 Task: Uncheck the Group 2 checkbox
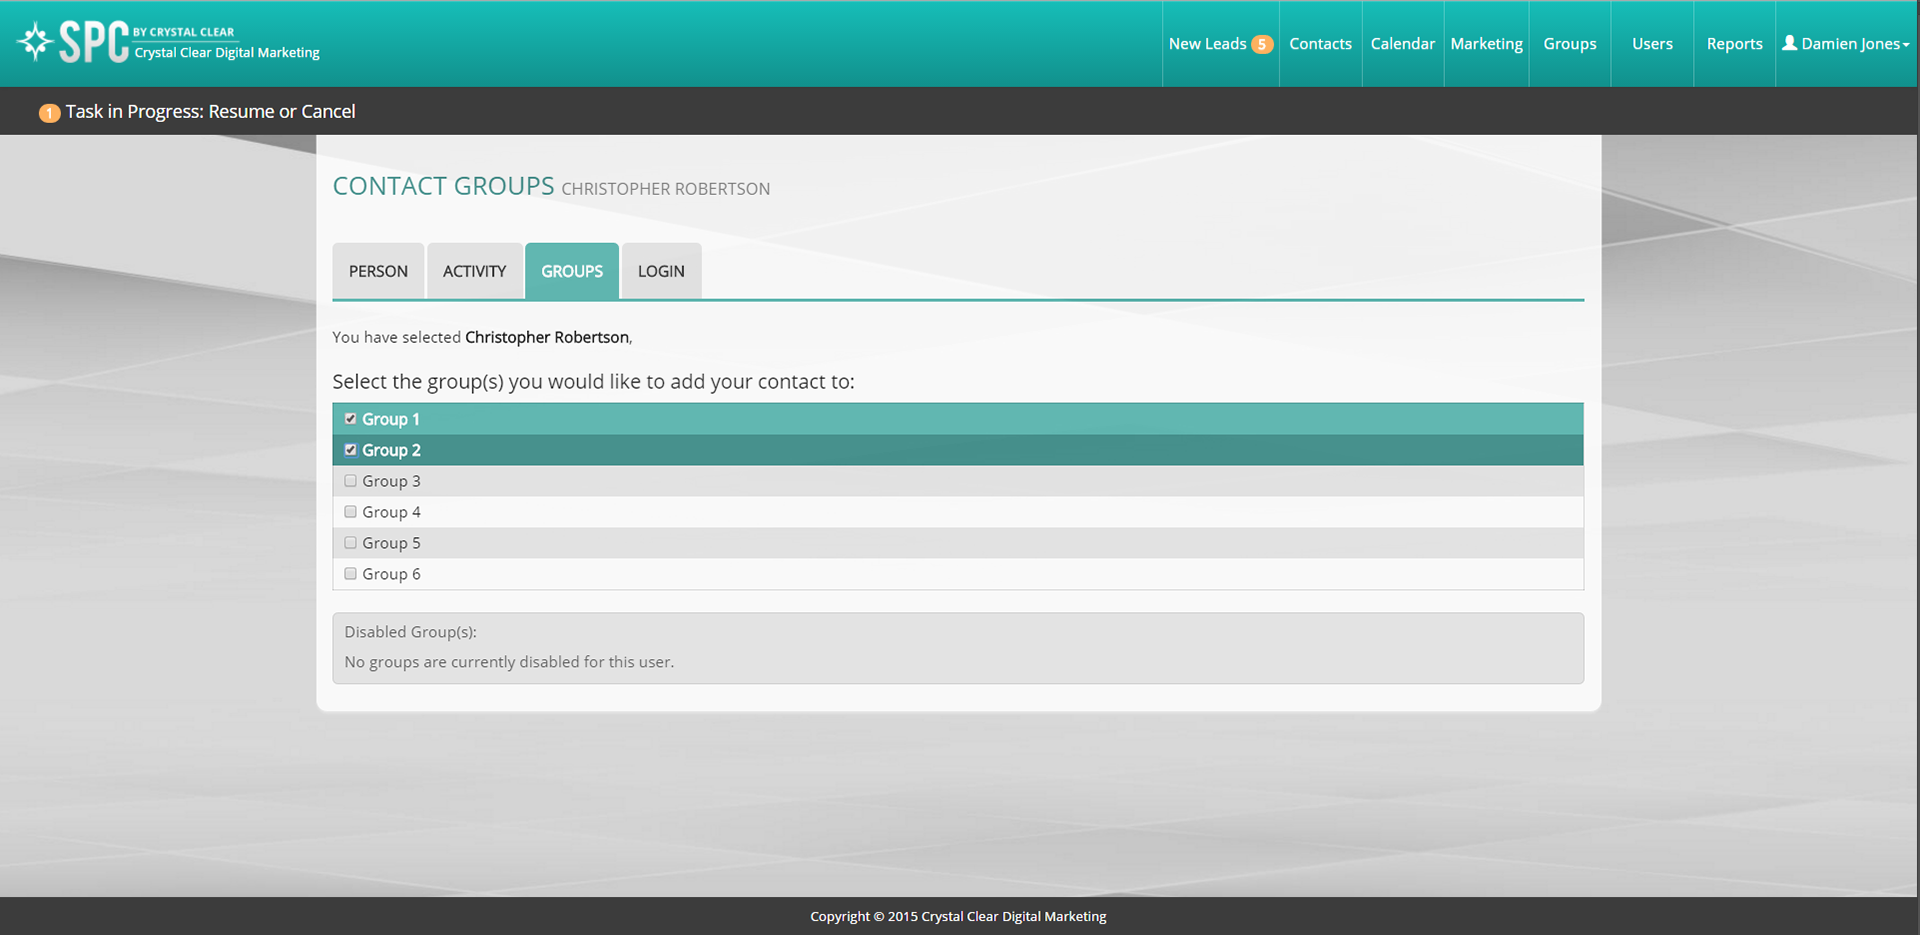350,450
